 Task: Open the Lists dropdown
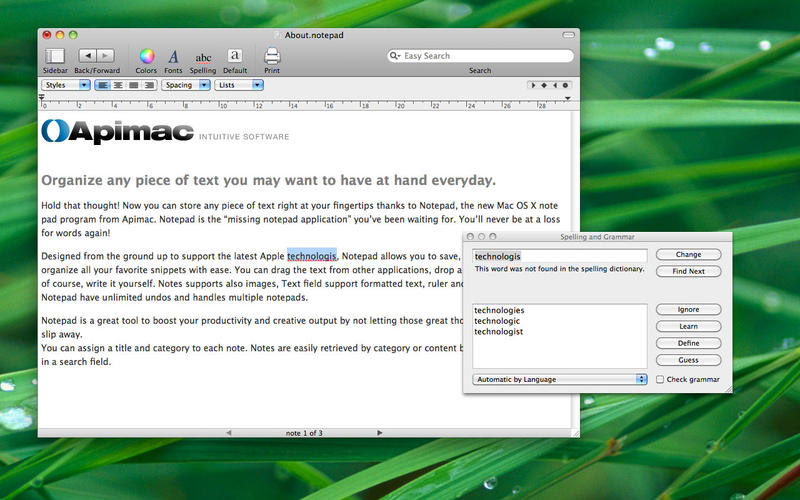[239, 85]
